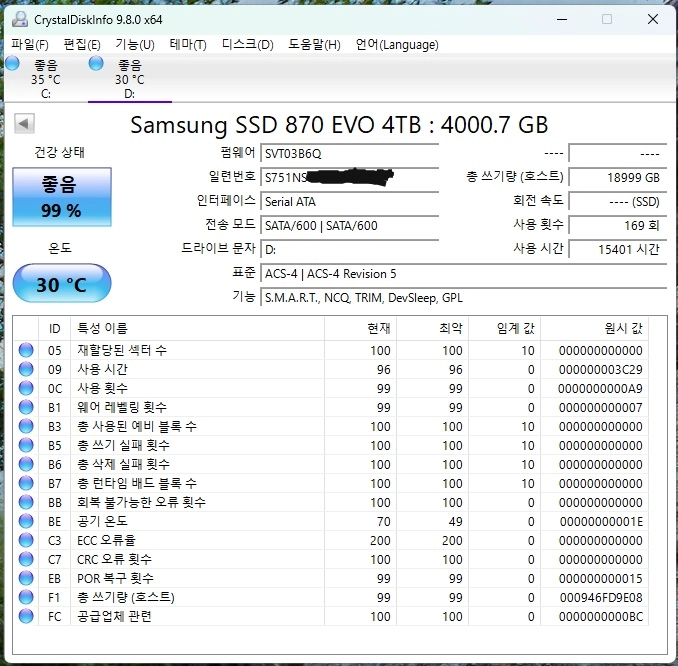Click status icon of row BE 공기 온도
The width and height of the screenshot is (678, 666).
coord(26,521)
